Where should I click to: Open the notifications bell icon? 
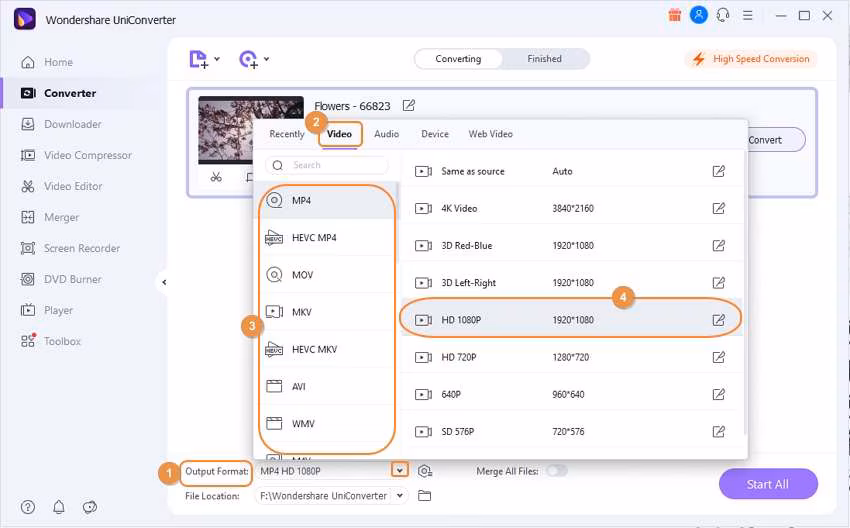59,507
